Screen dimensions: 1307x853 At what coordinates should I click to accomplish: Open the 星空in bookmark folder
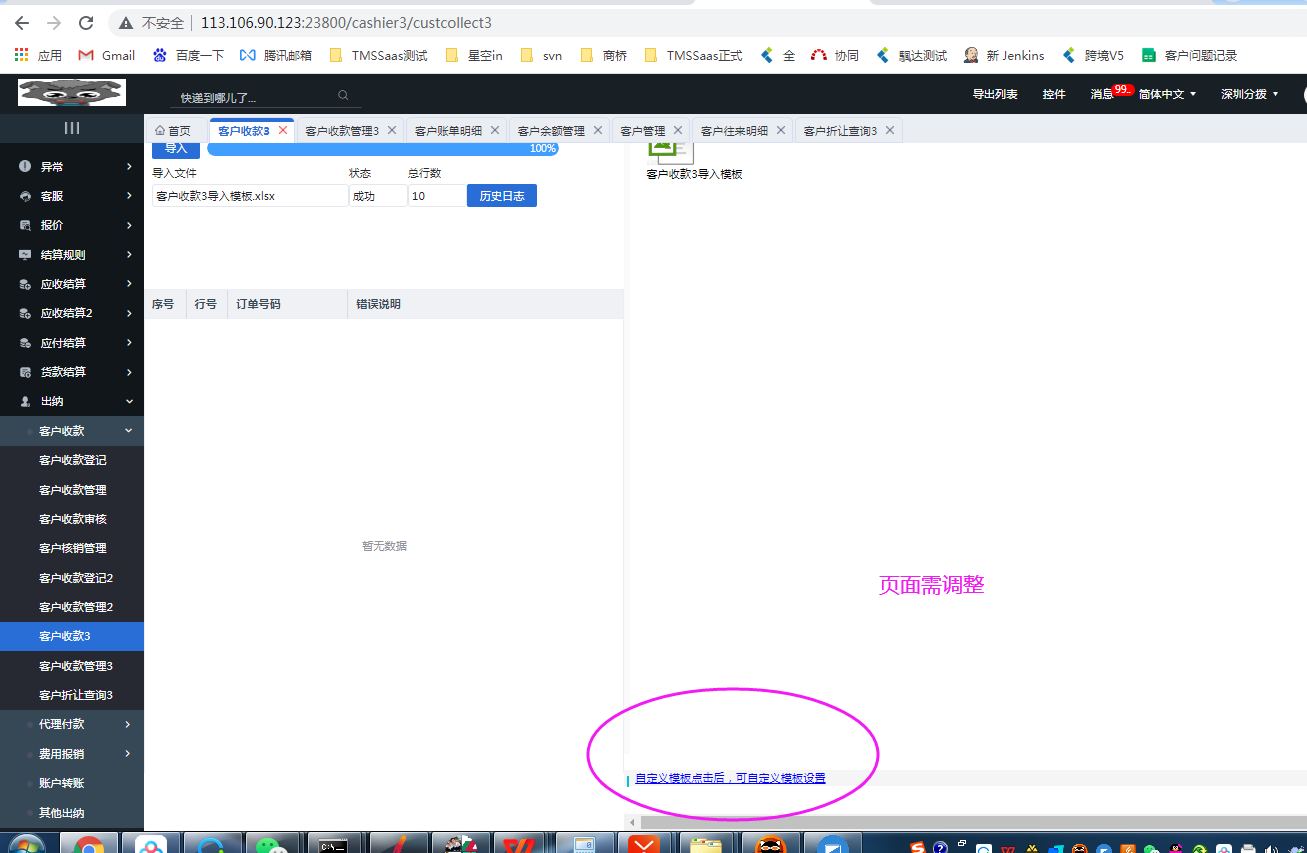coord(473,55)
